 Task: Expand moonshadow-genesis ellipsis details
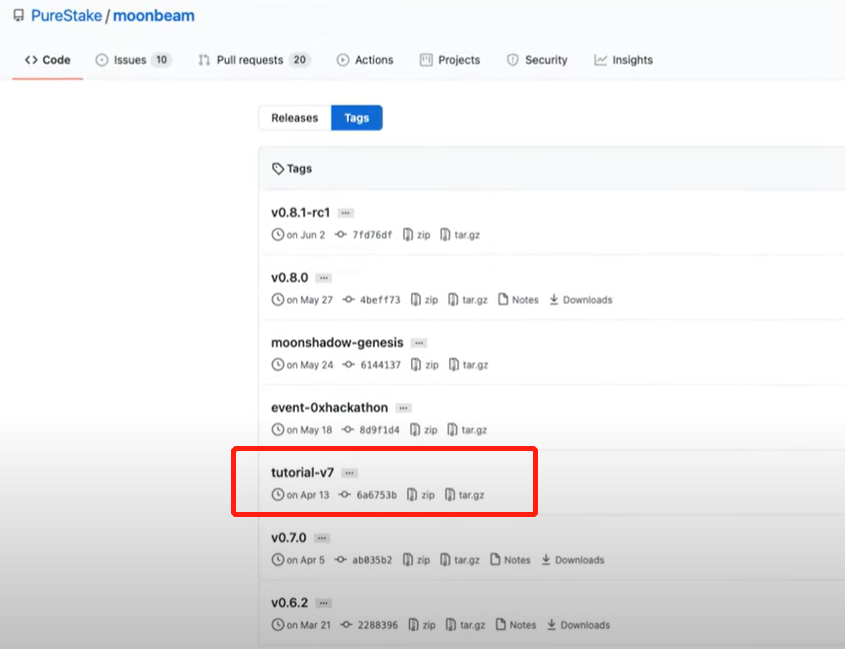(x=419, y=343)
